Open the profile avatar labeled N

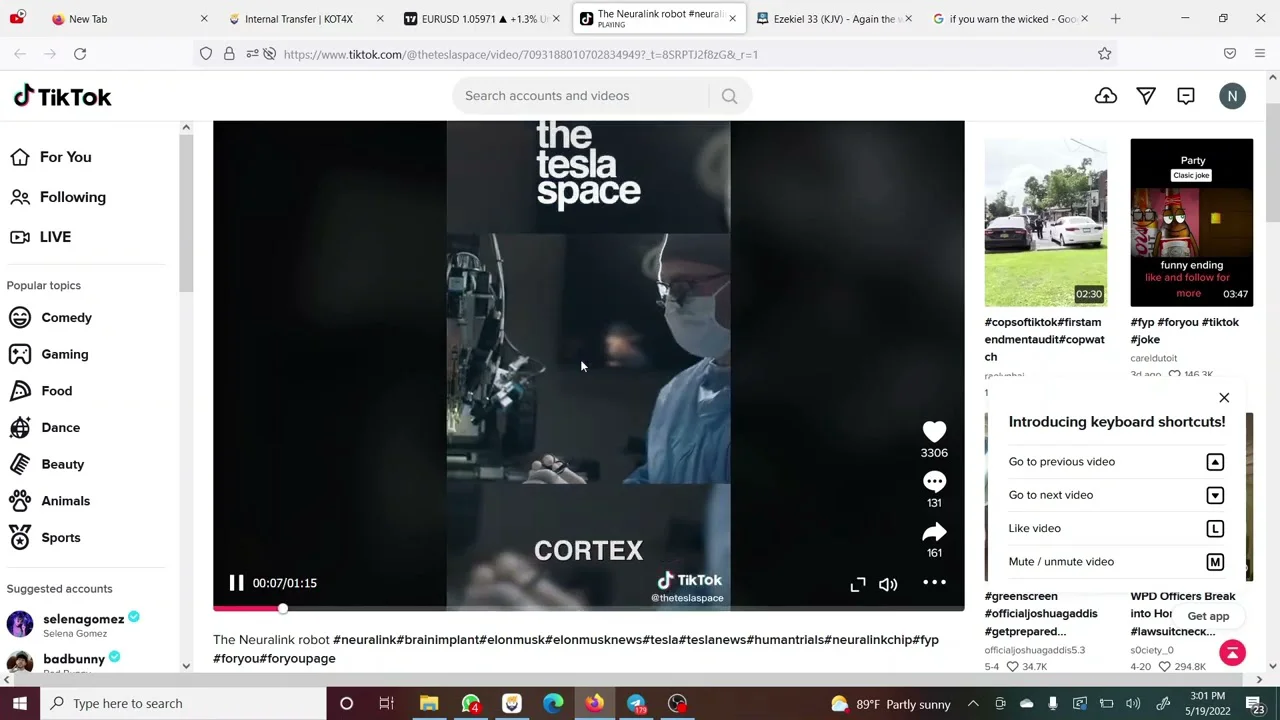(1232, 96)
